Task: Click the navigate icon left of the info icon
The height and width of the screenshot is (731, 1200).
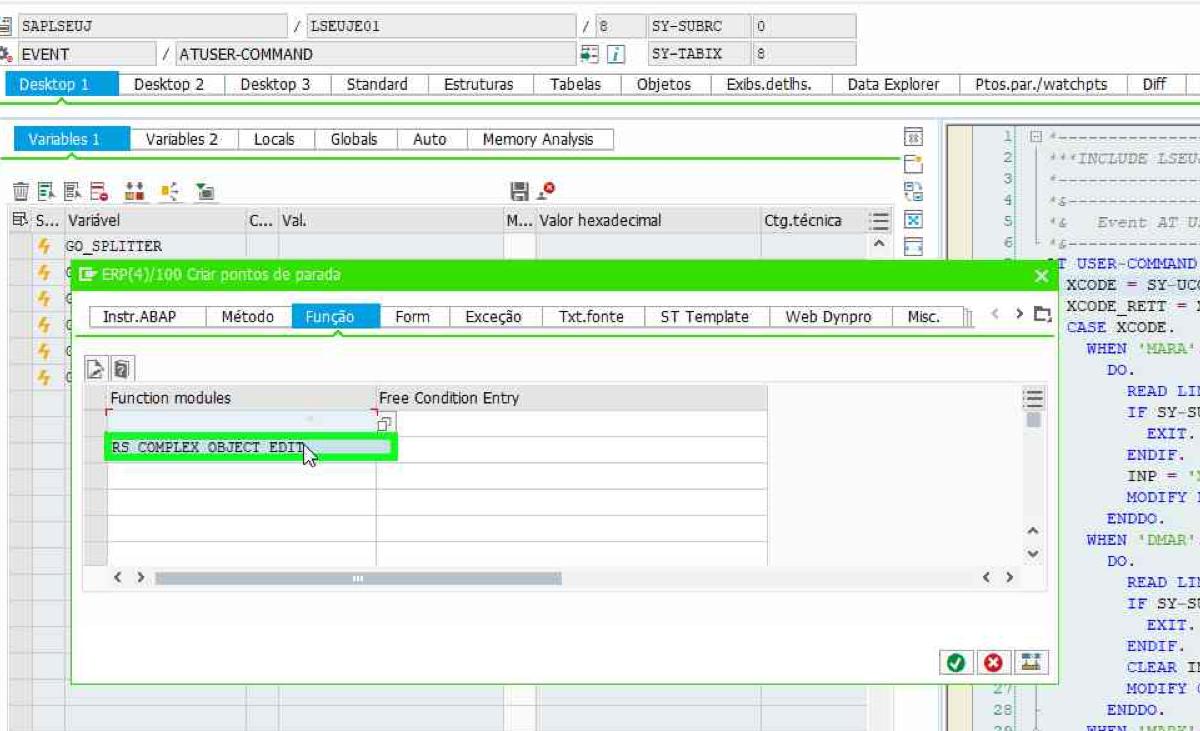Action: [x=589, y=54]
